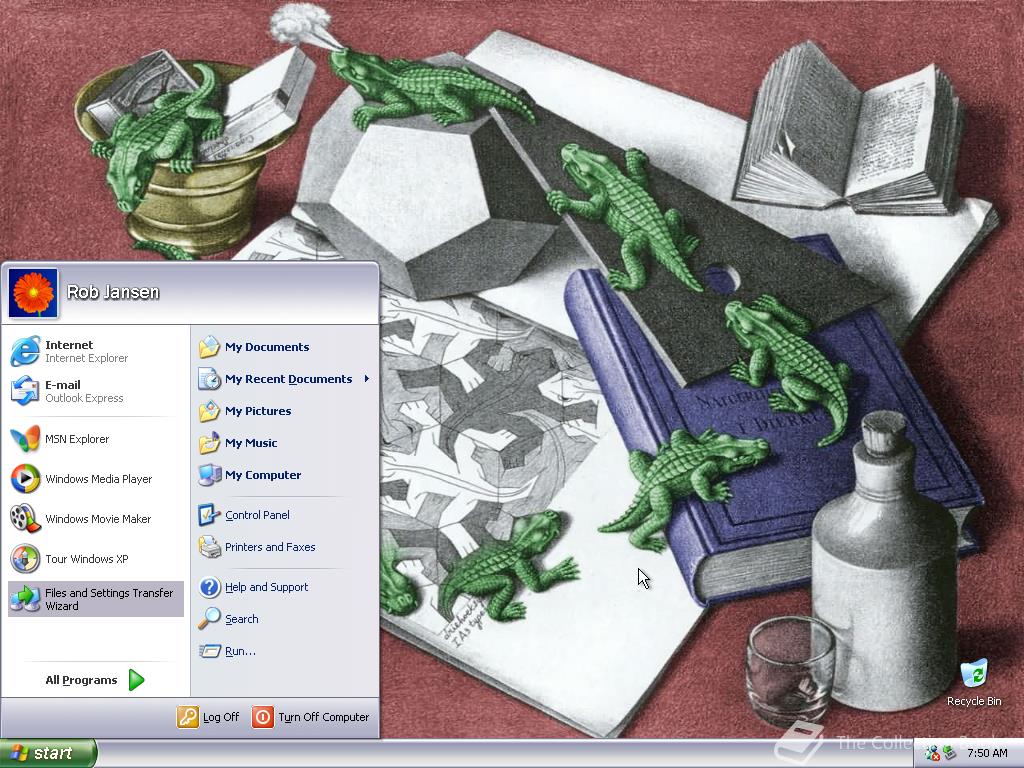Click the Run dialog icon
This screenshot has width=1024, height=768.
[x=210, y=651]
